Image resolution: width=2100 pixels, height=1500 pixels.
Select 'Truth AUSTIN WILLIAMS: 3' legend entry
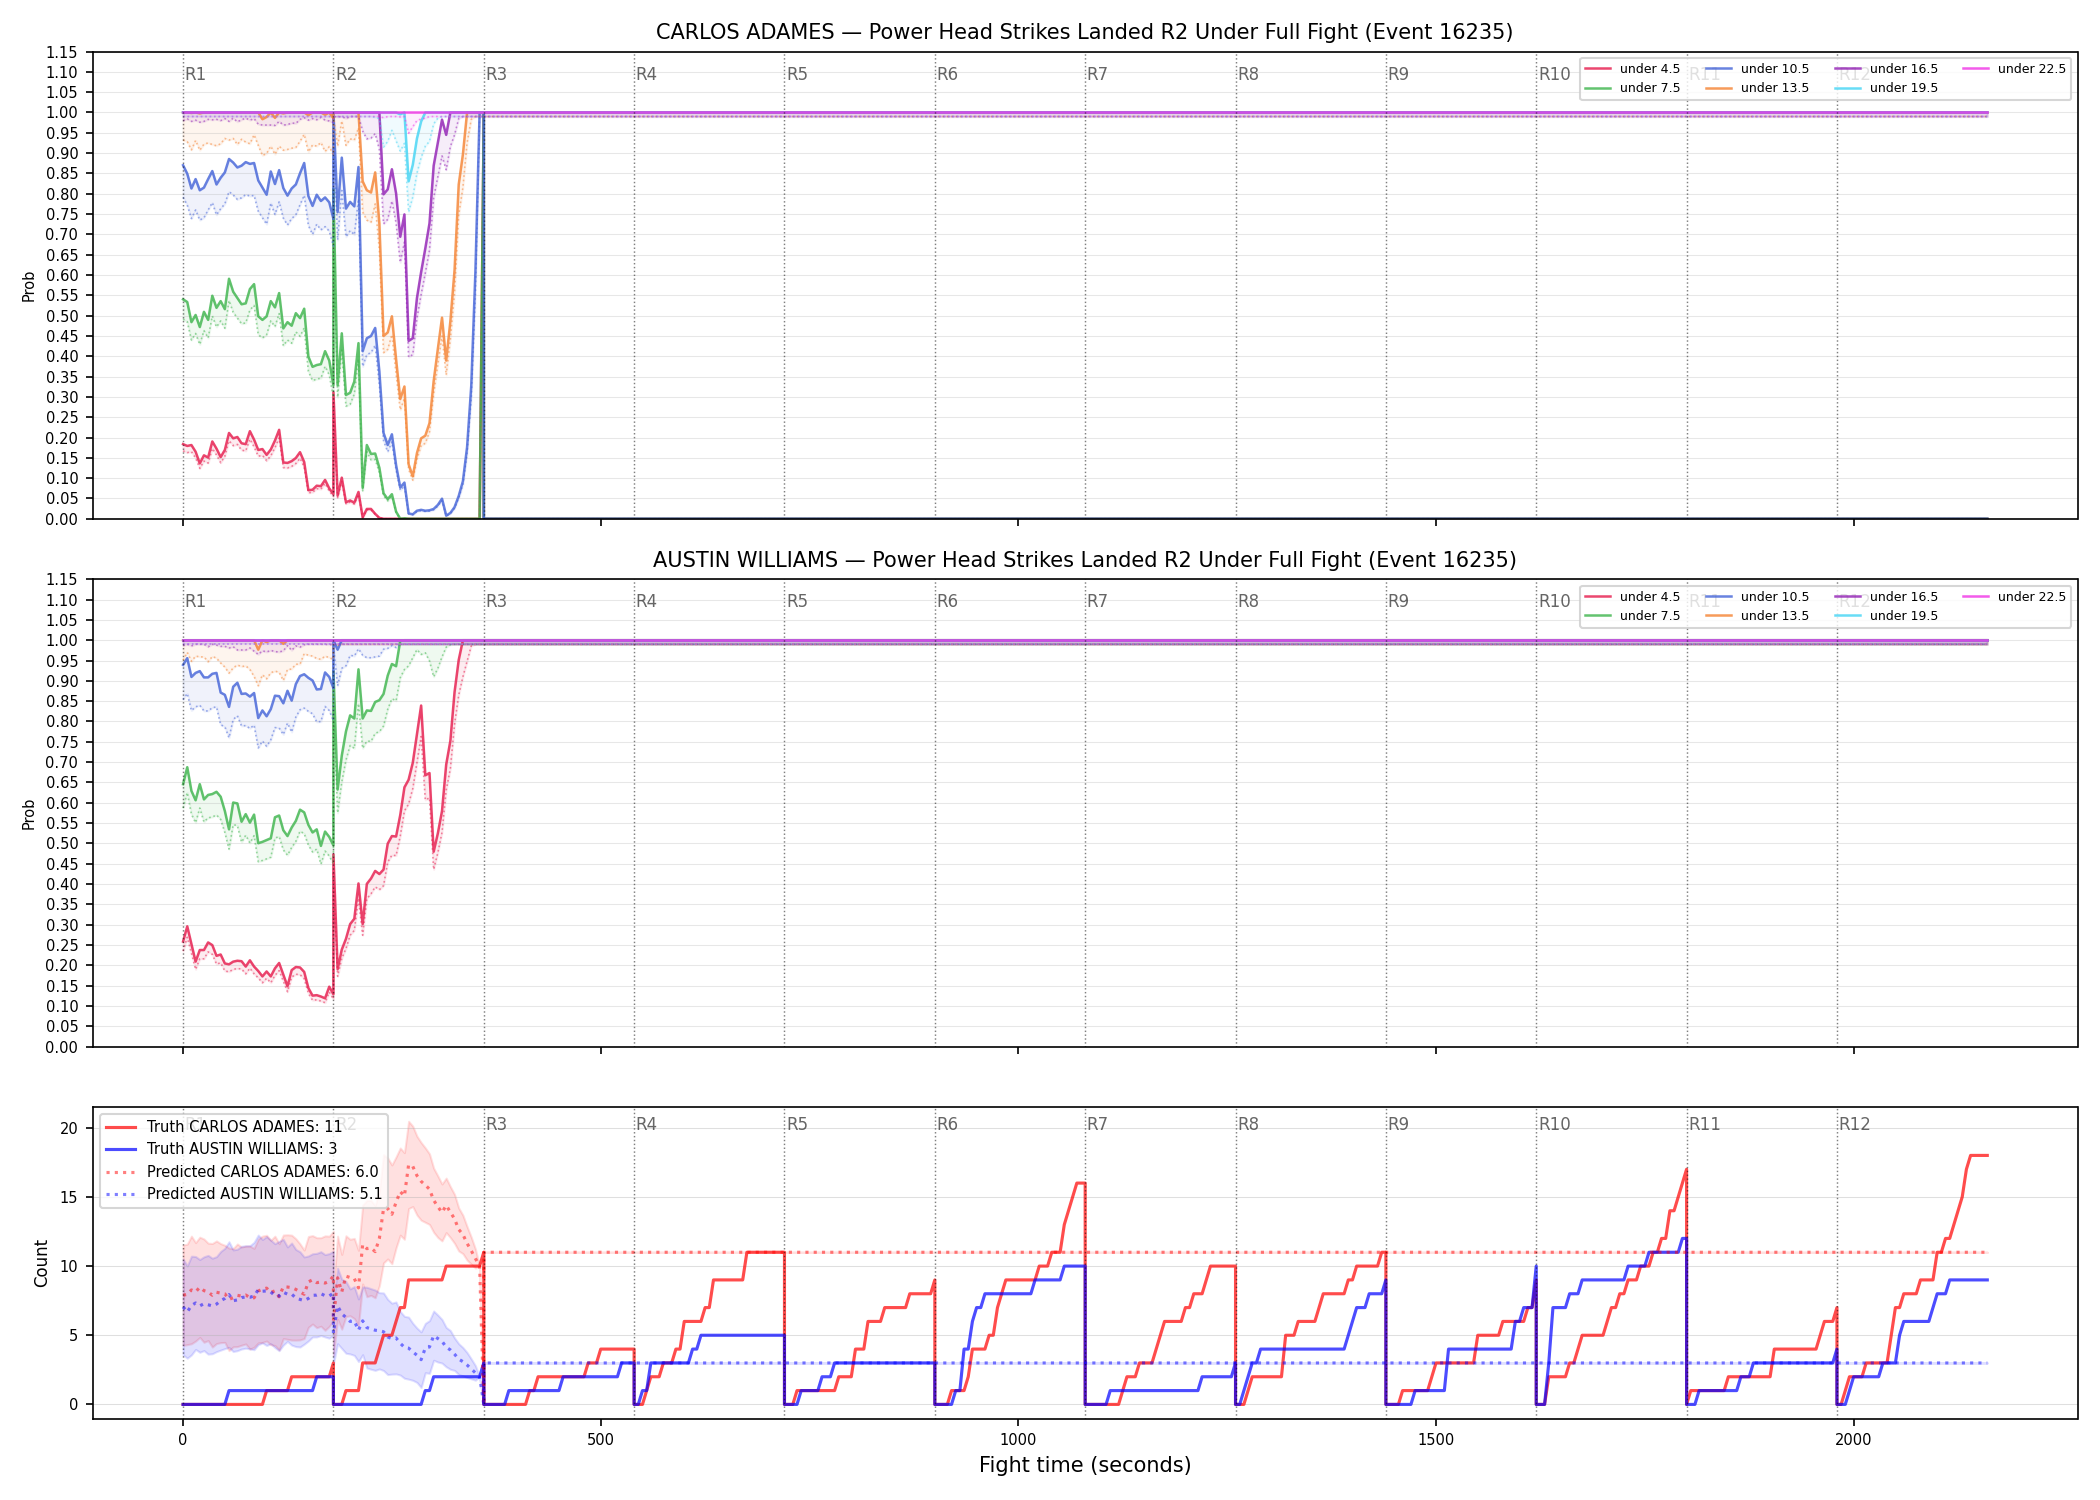(x=221, y=1149)
